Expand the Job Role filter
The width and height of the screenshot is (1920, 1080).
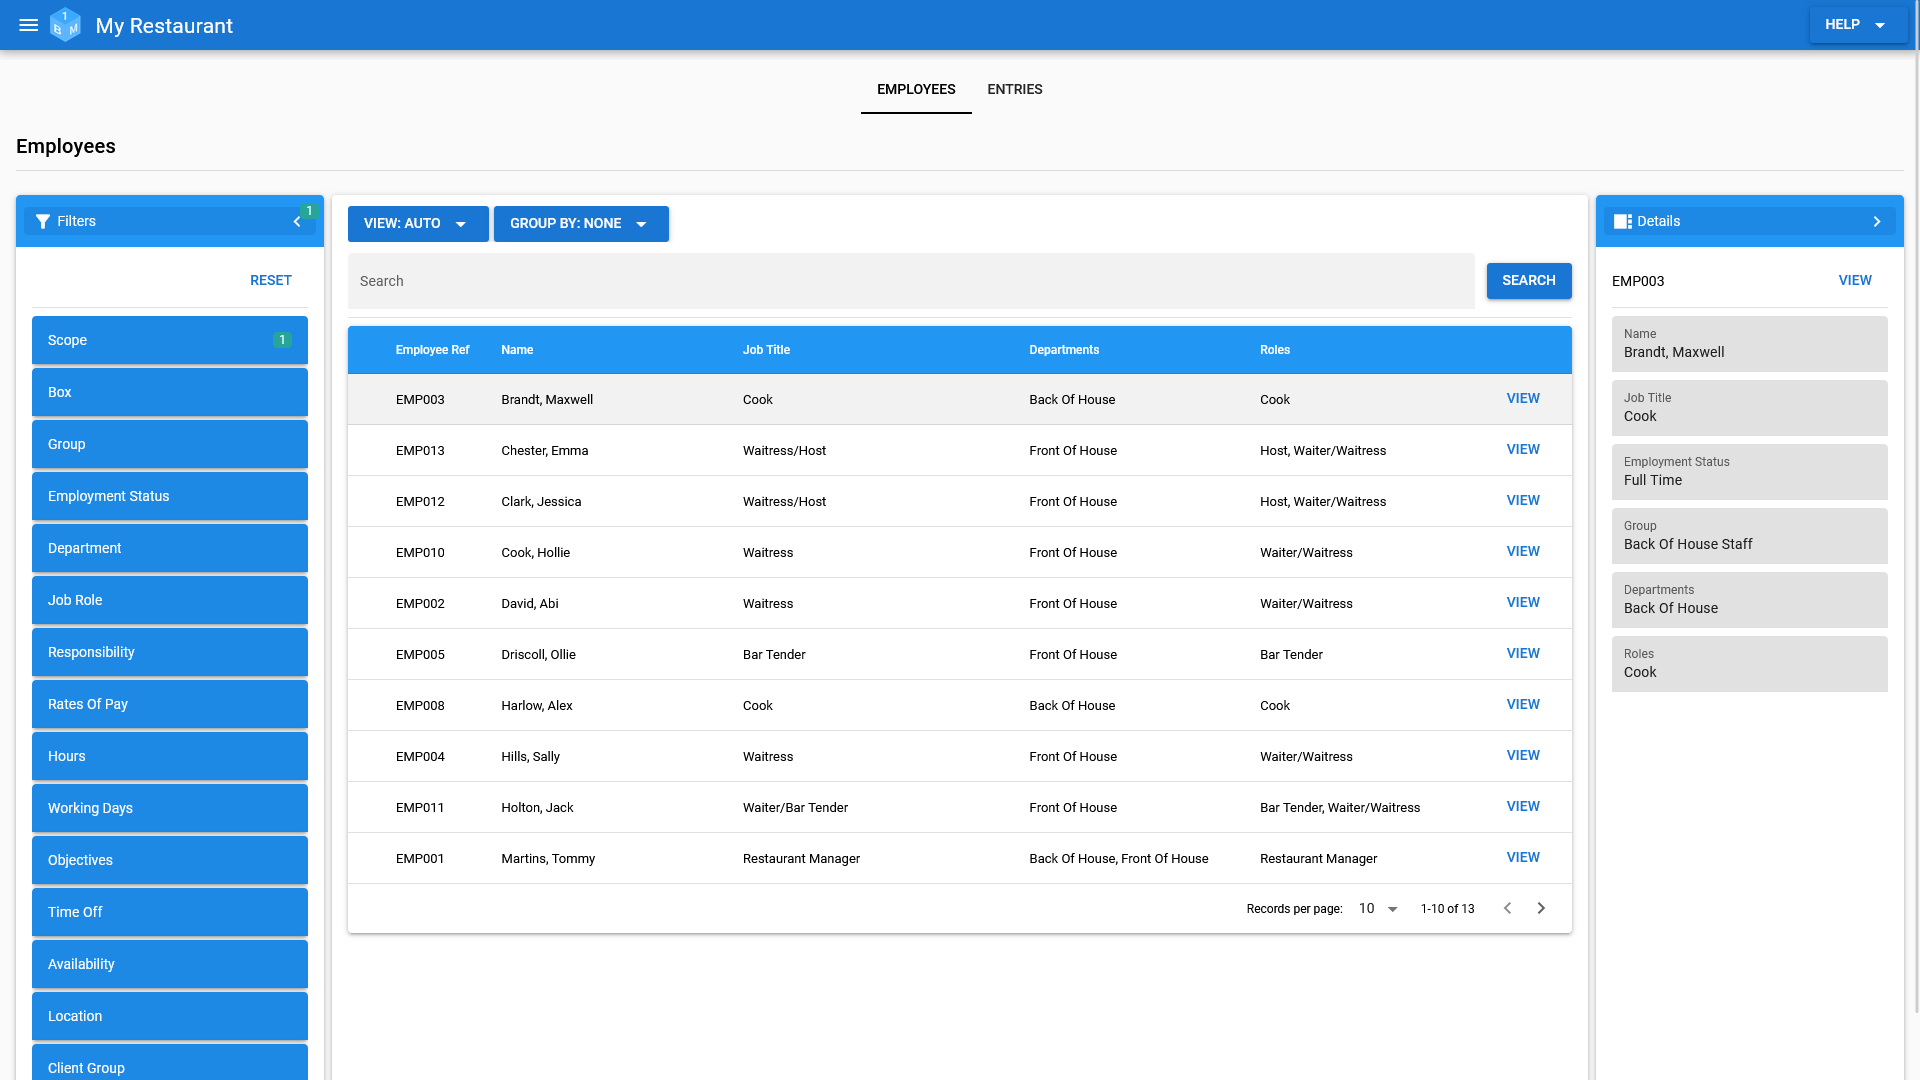(x=170, y=600)
